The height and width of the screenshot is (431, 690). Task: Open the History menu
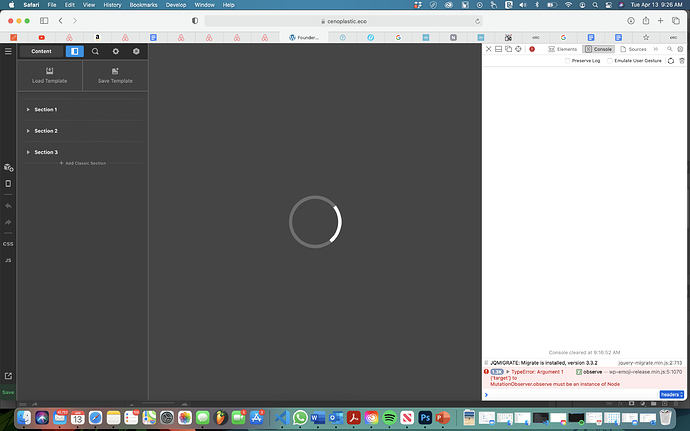point(112,5)
